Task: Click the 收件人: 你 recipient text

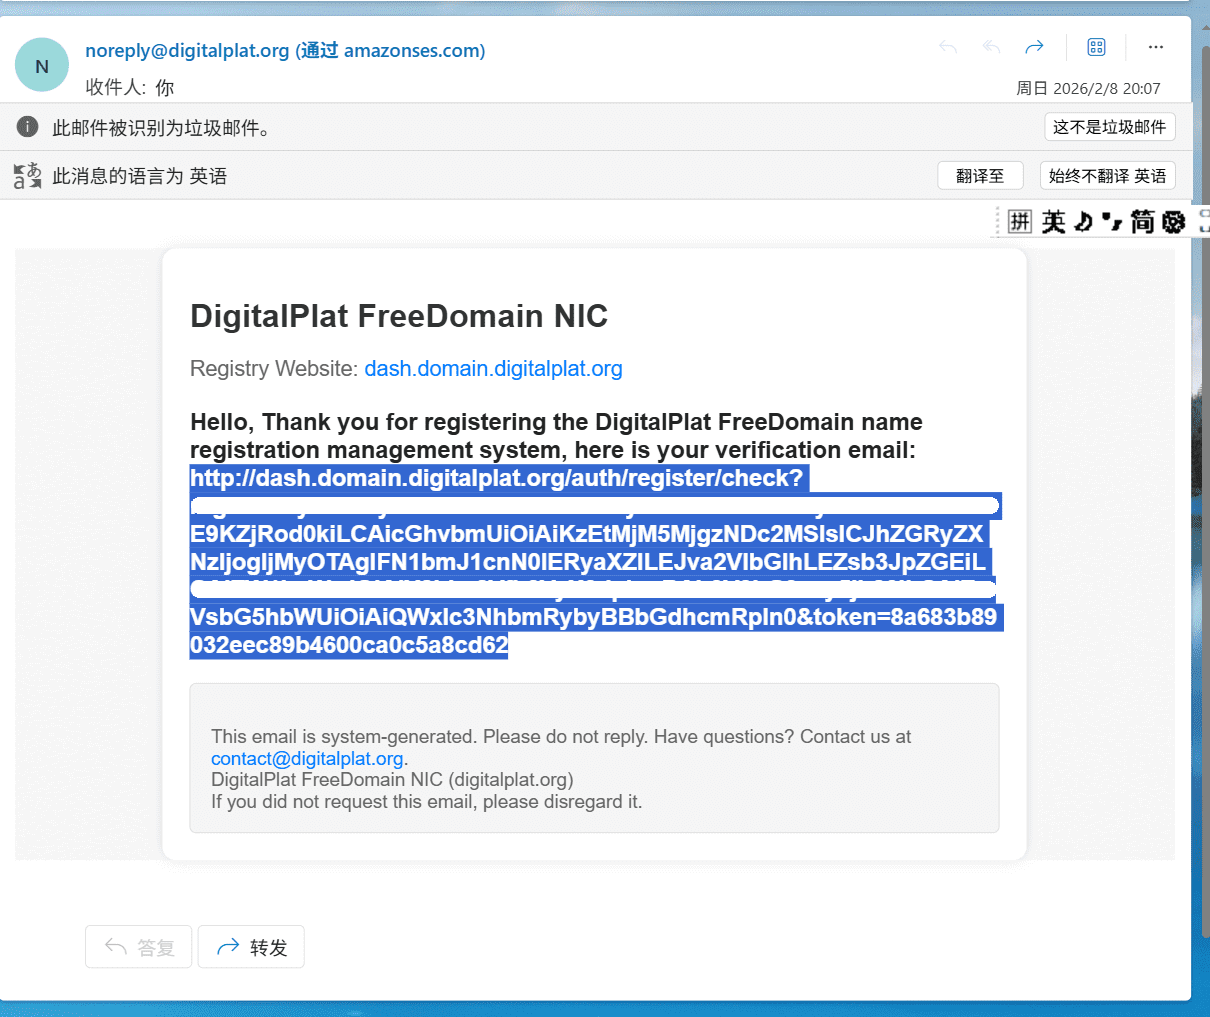Action: click(130, 87)
